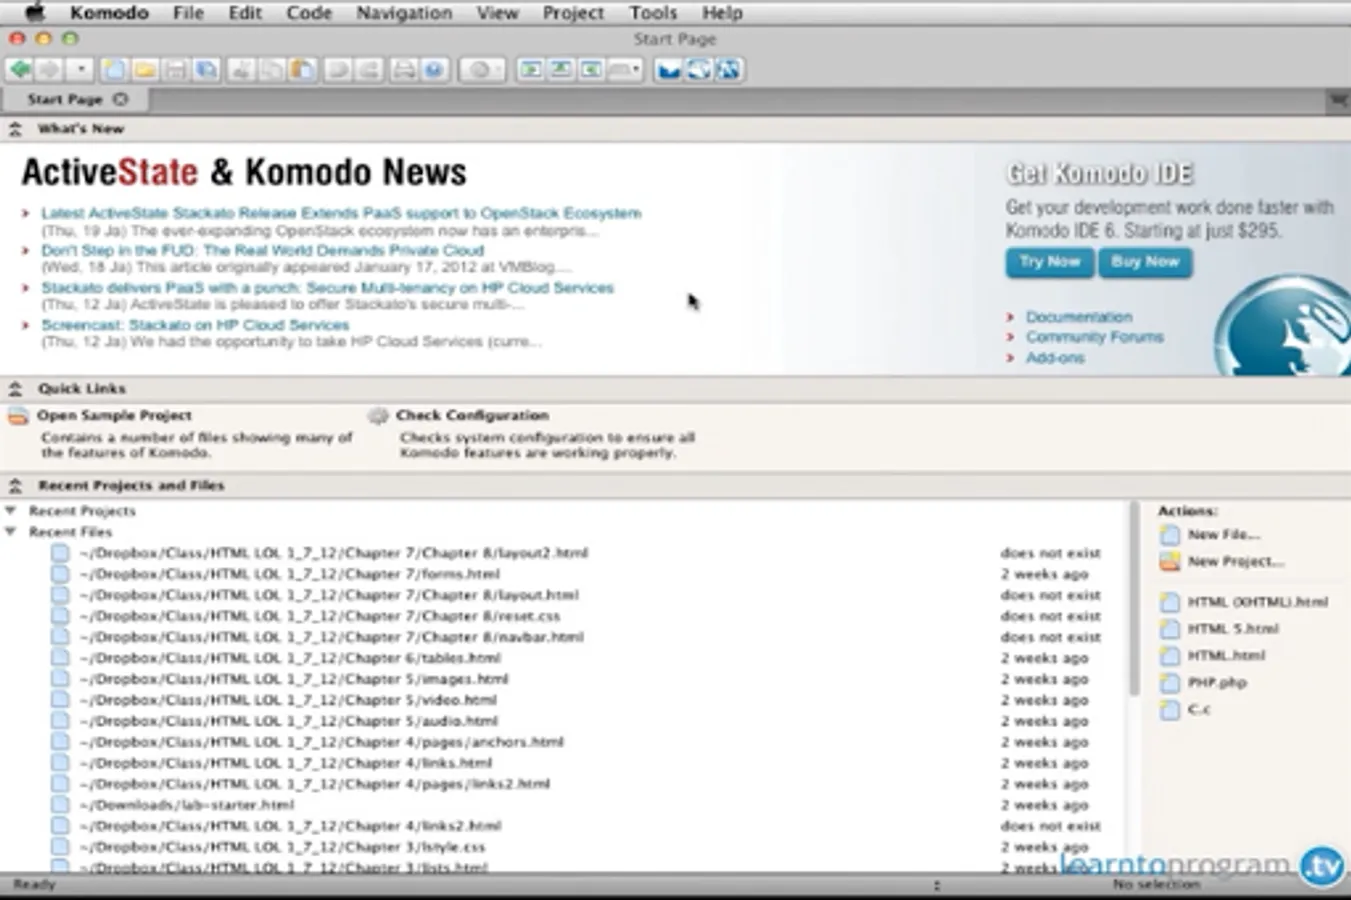Click the green Back arrow toolbar icon
This screenshot has width=1351, height=900.
click(x=20, y=69)
